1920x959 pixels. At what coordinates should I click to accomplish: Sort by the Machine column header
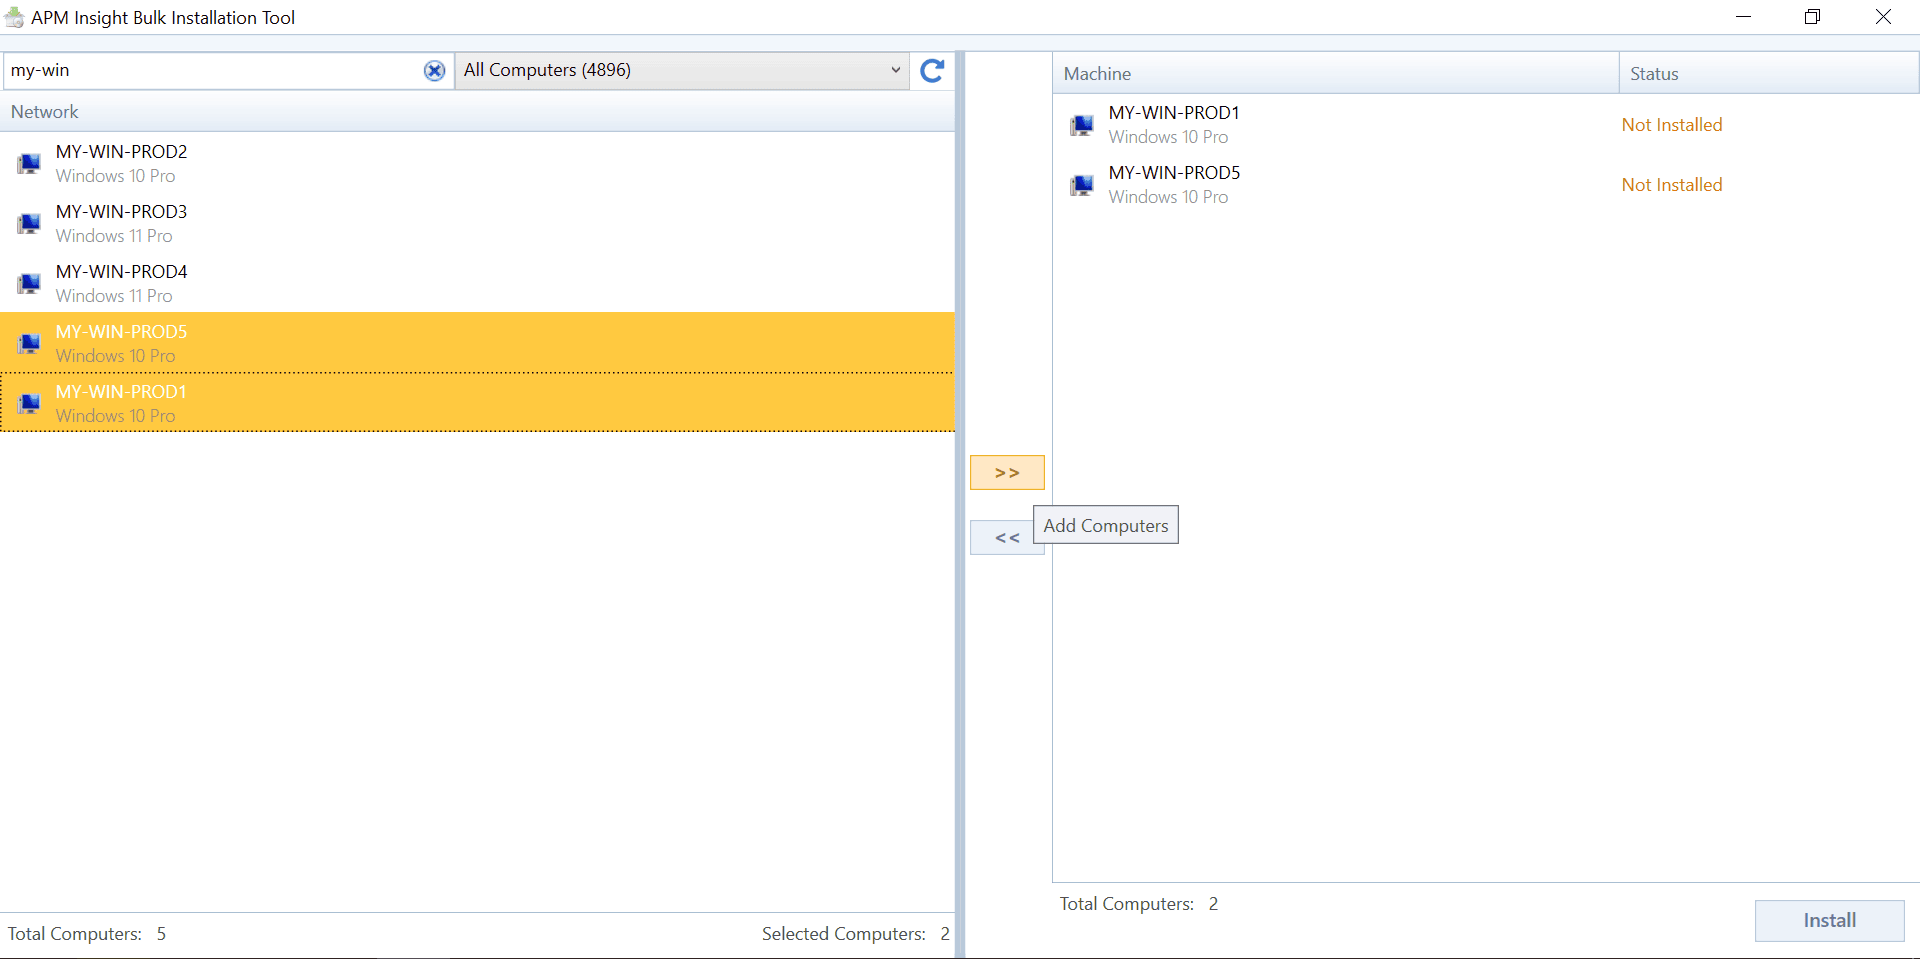pyautogui.click(x=1335, y=74)
